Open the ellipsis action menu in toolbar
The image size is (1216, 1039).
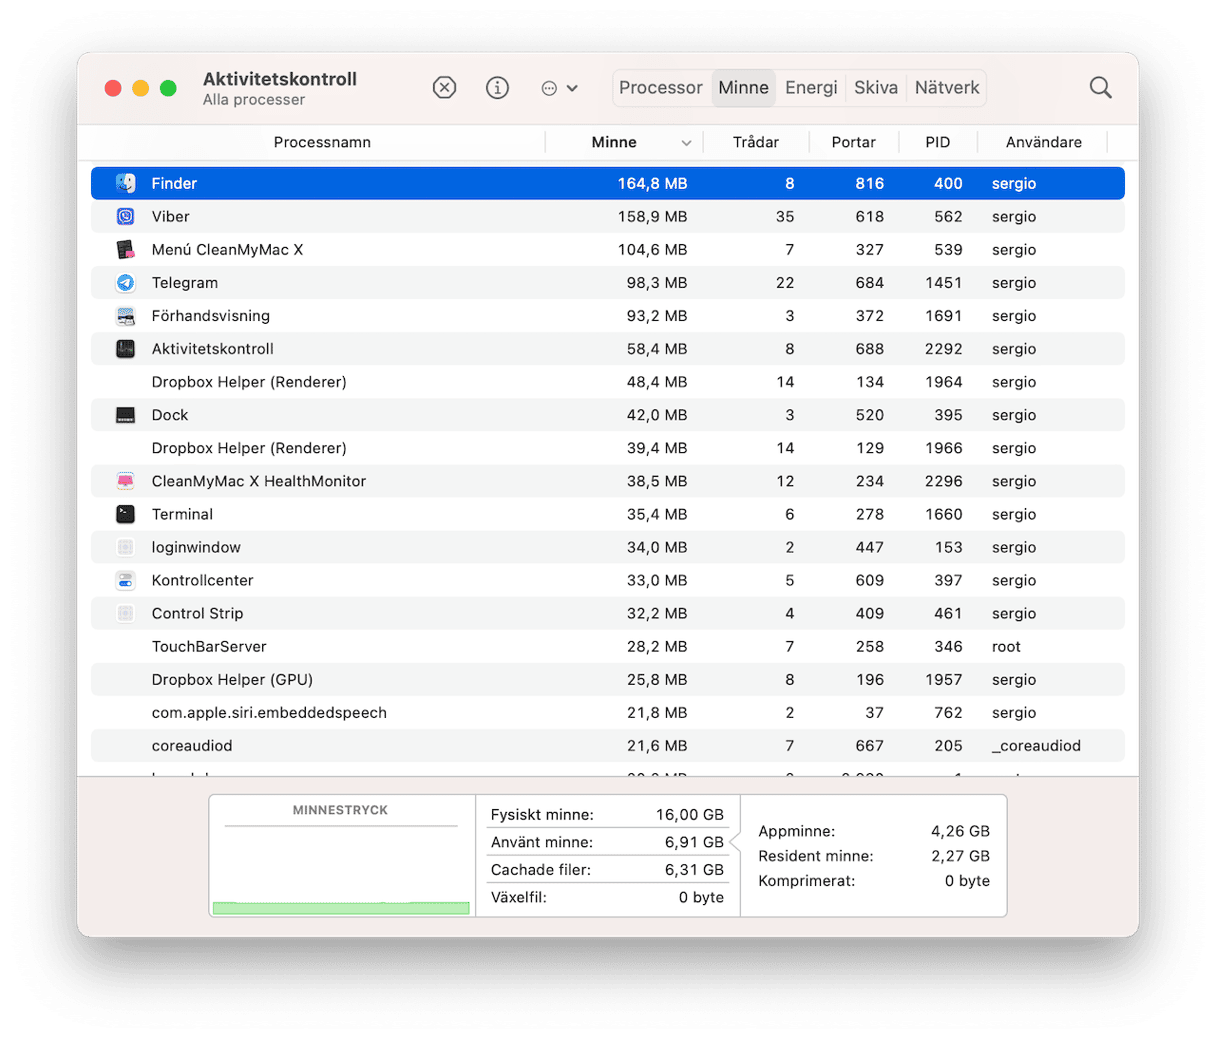point(559,88)
